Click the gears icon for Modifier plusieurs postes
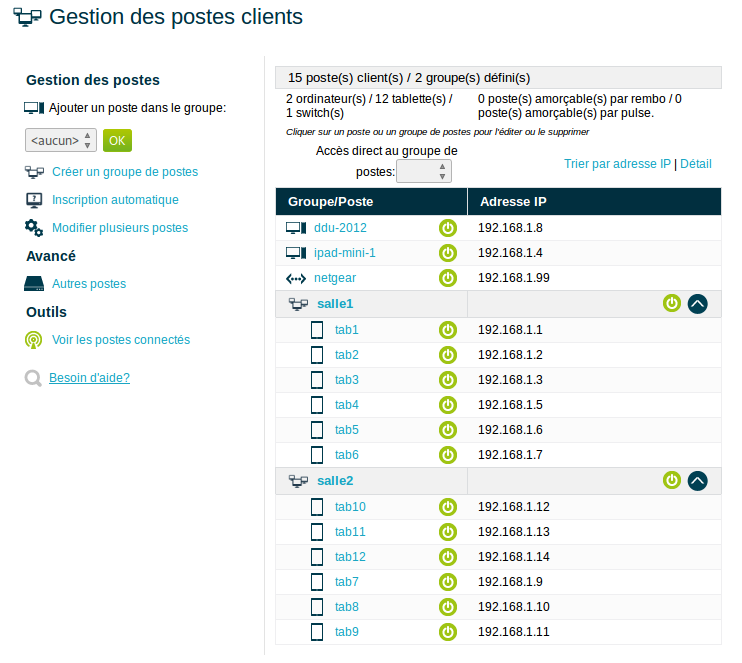742x663 pixels. tap(34, 228)
